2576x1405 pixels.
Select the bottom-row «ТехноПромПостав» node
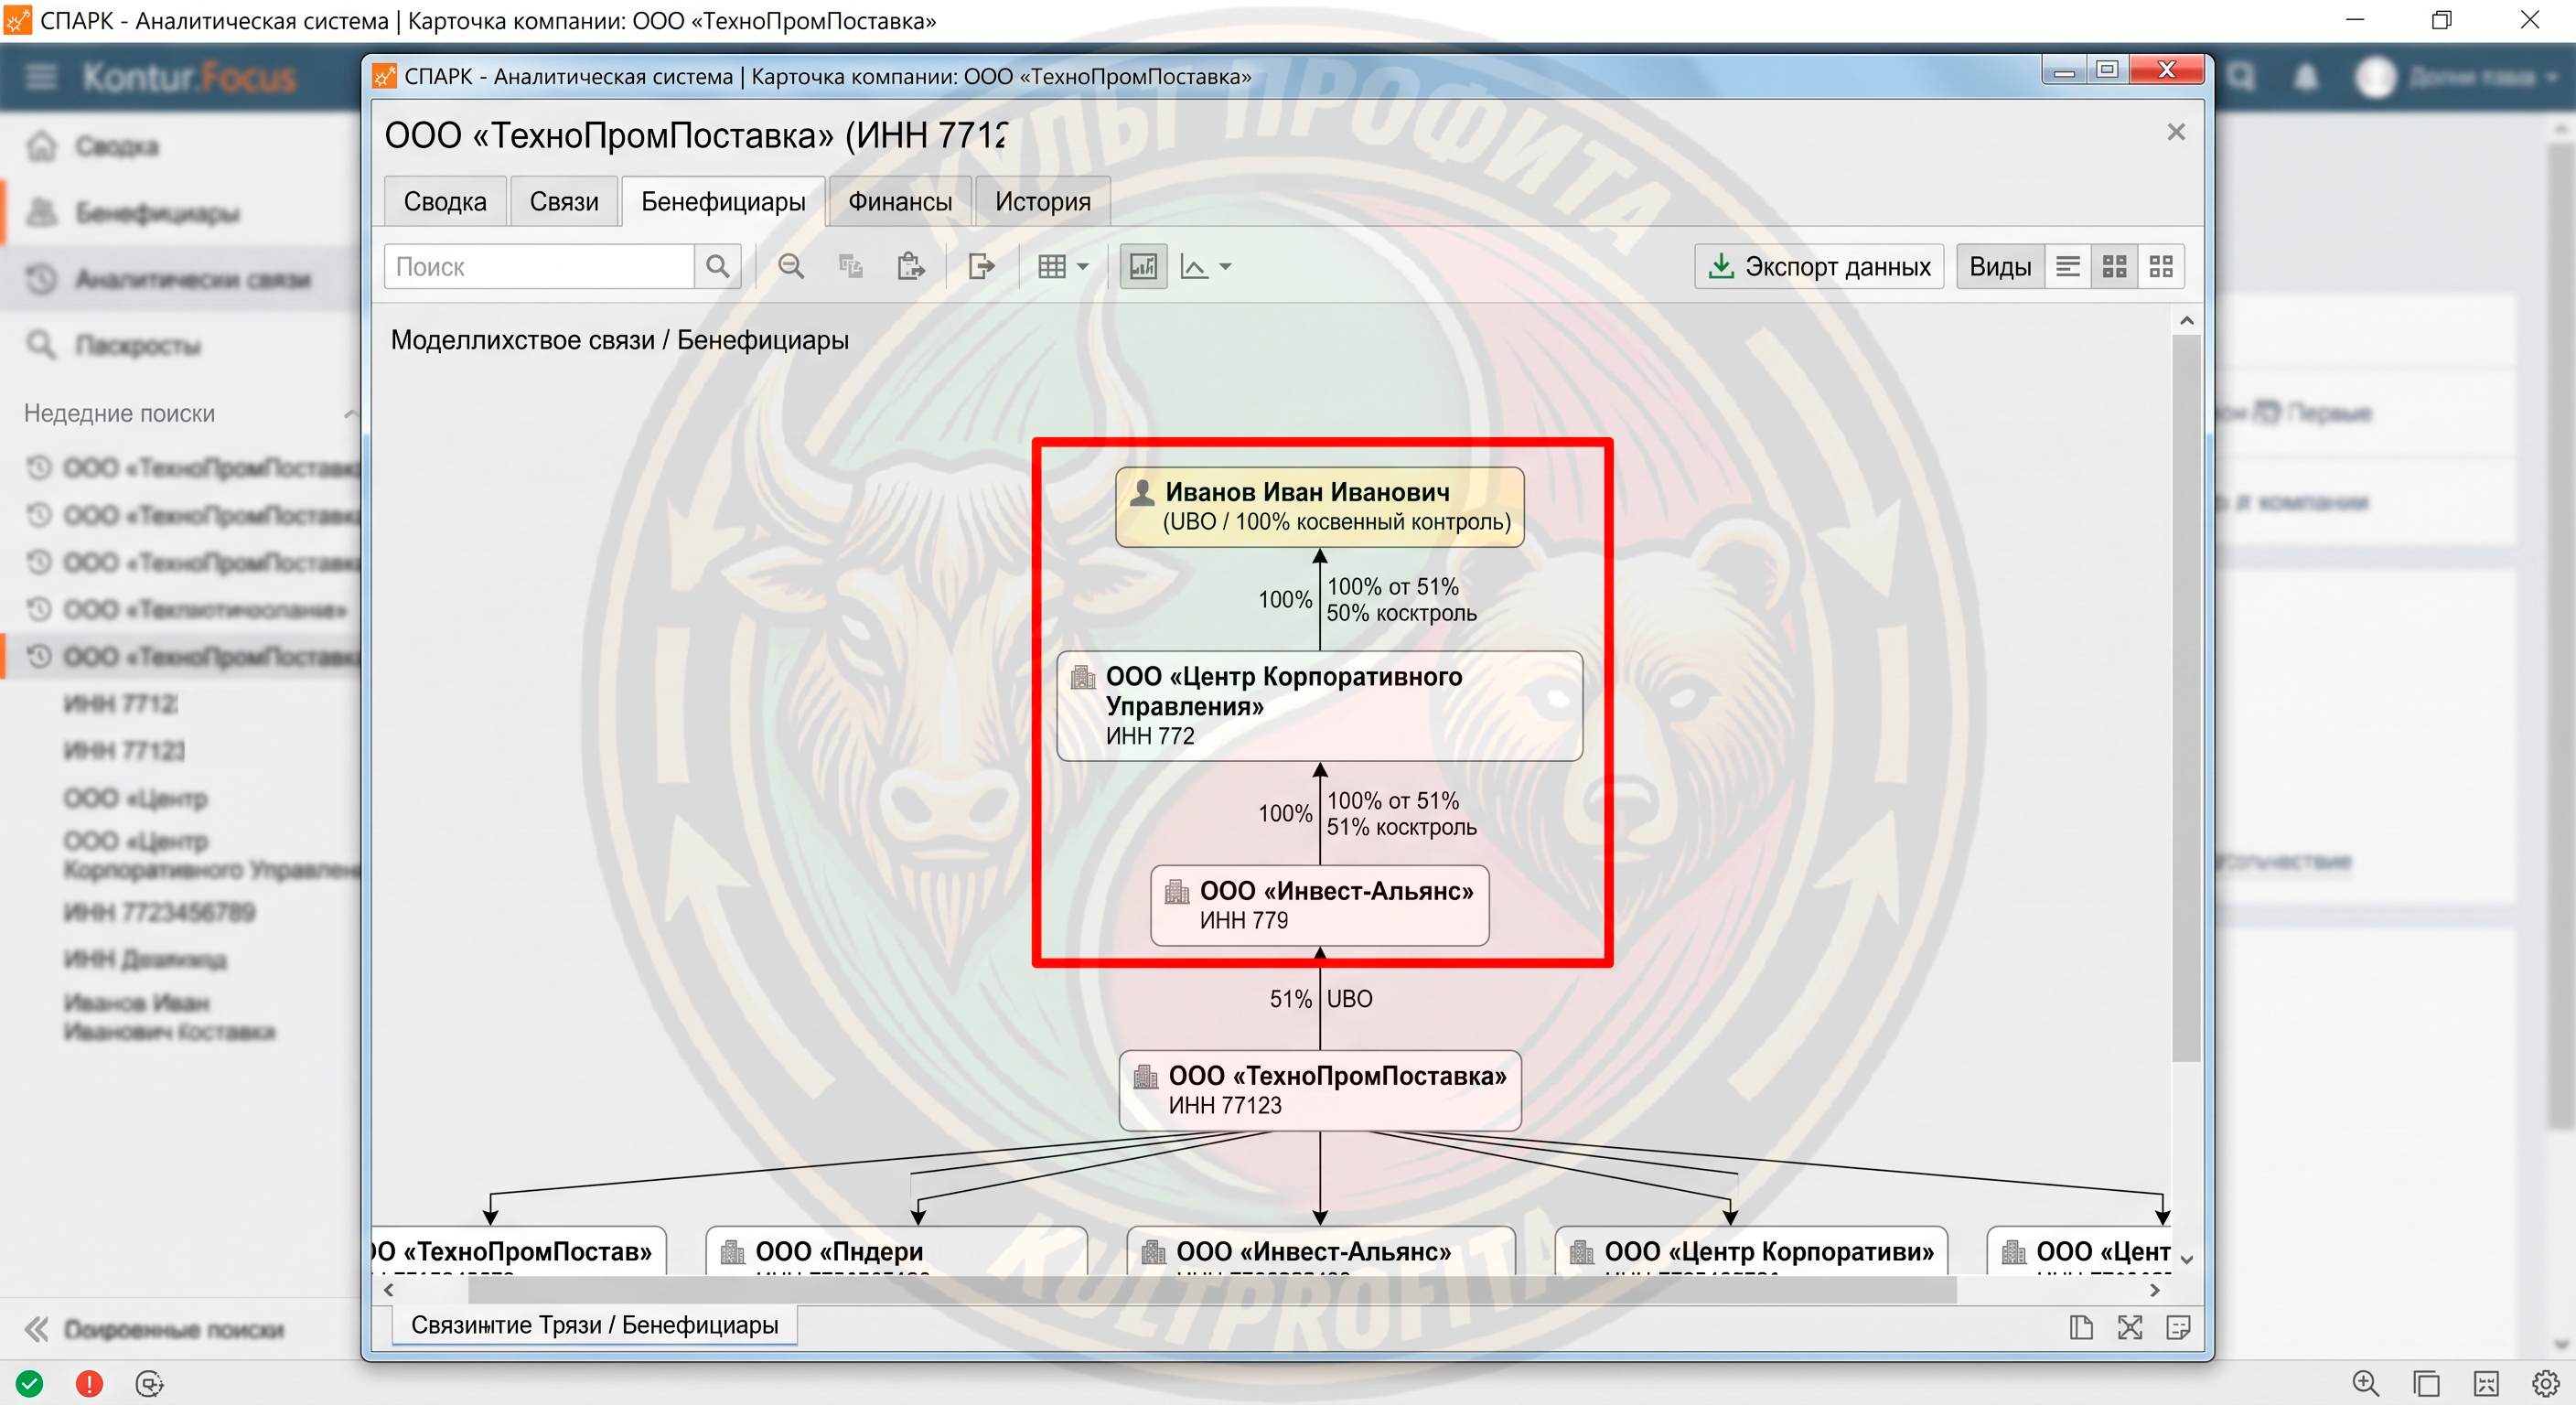pos(518,1251)
